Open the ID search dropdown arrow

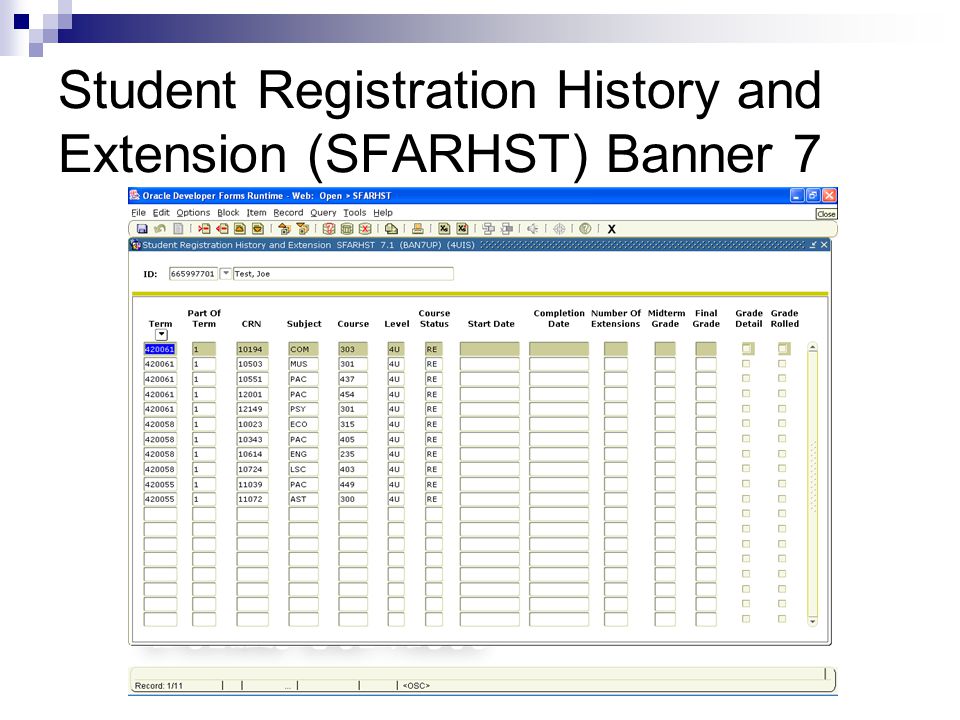pyautogui.click(x=225, y=273)
